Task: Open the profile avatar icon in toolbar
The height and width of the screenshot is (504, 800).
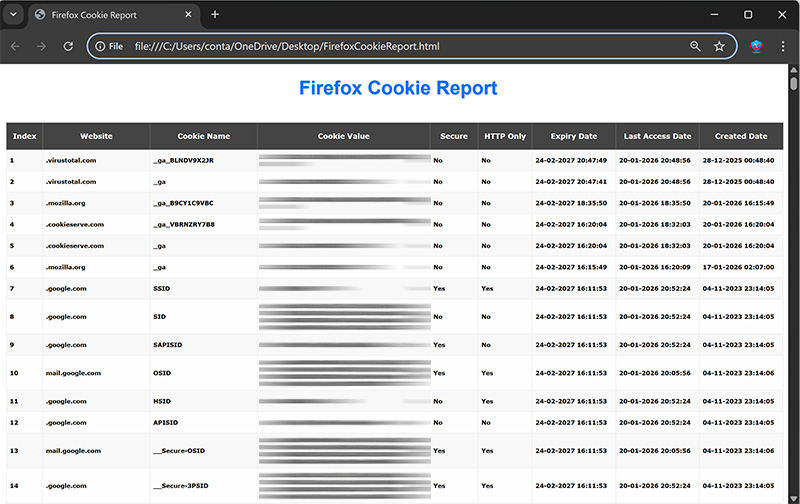Action: point(757,46)
